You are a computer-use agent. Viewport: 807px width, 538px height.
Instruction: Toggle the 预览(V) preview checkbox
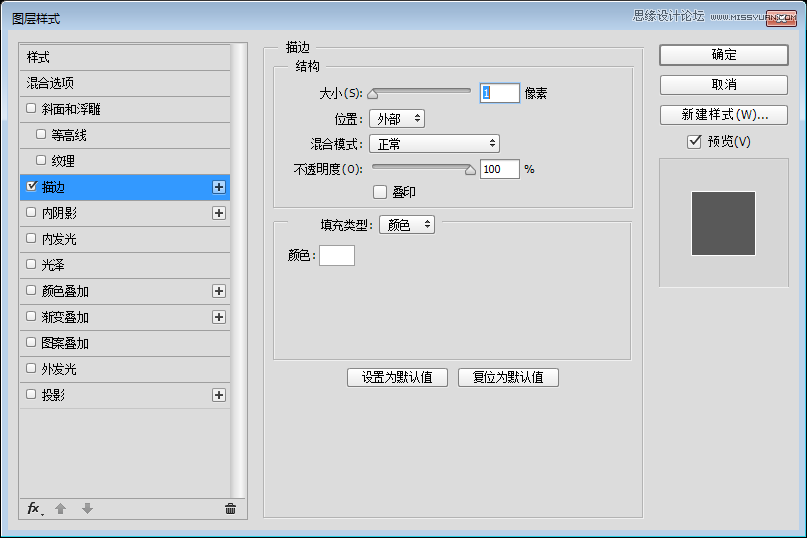[x=694, y=141]
